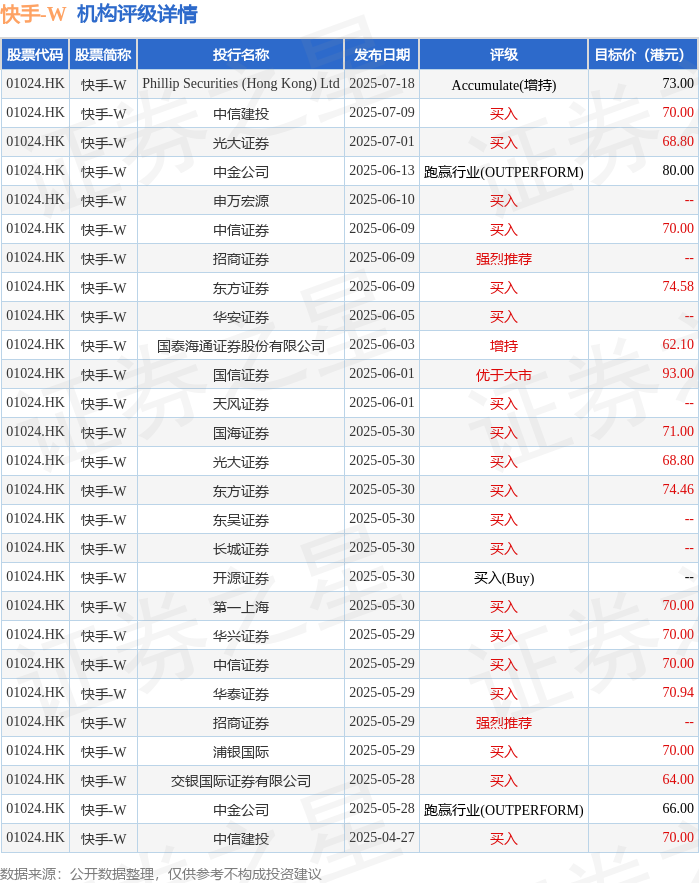This screenshot has height=883, width=699.
Task: Select the 70.94 target price
Action: (678, 693)
